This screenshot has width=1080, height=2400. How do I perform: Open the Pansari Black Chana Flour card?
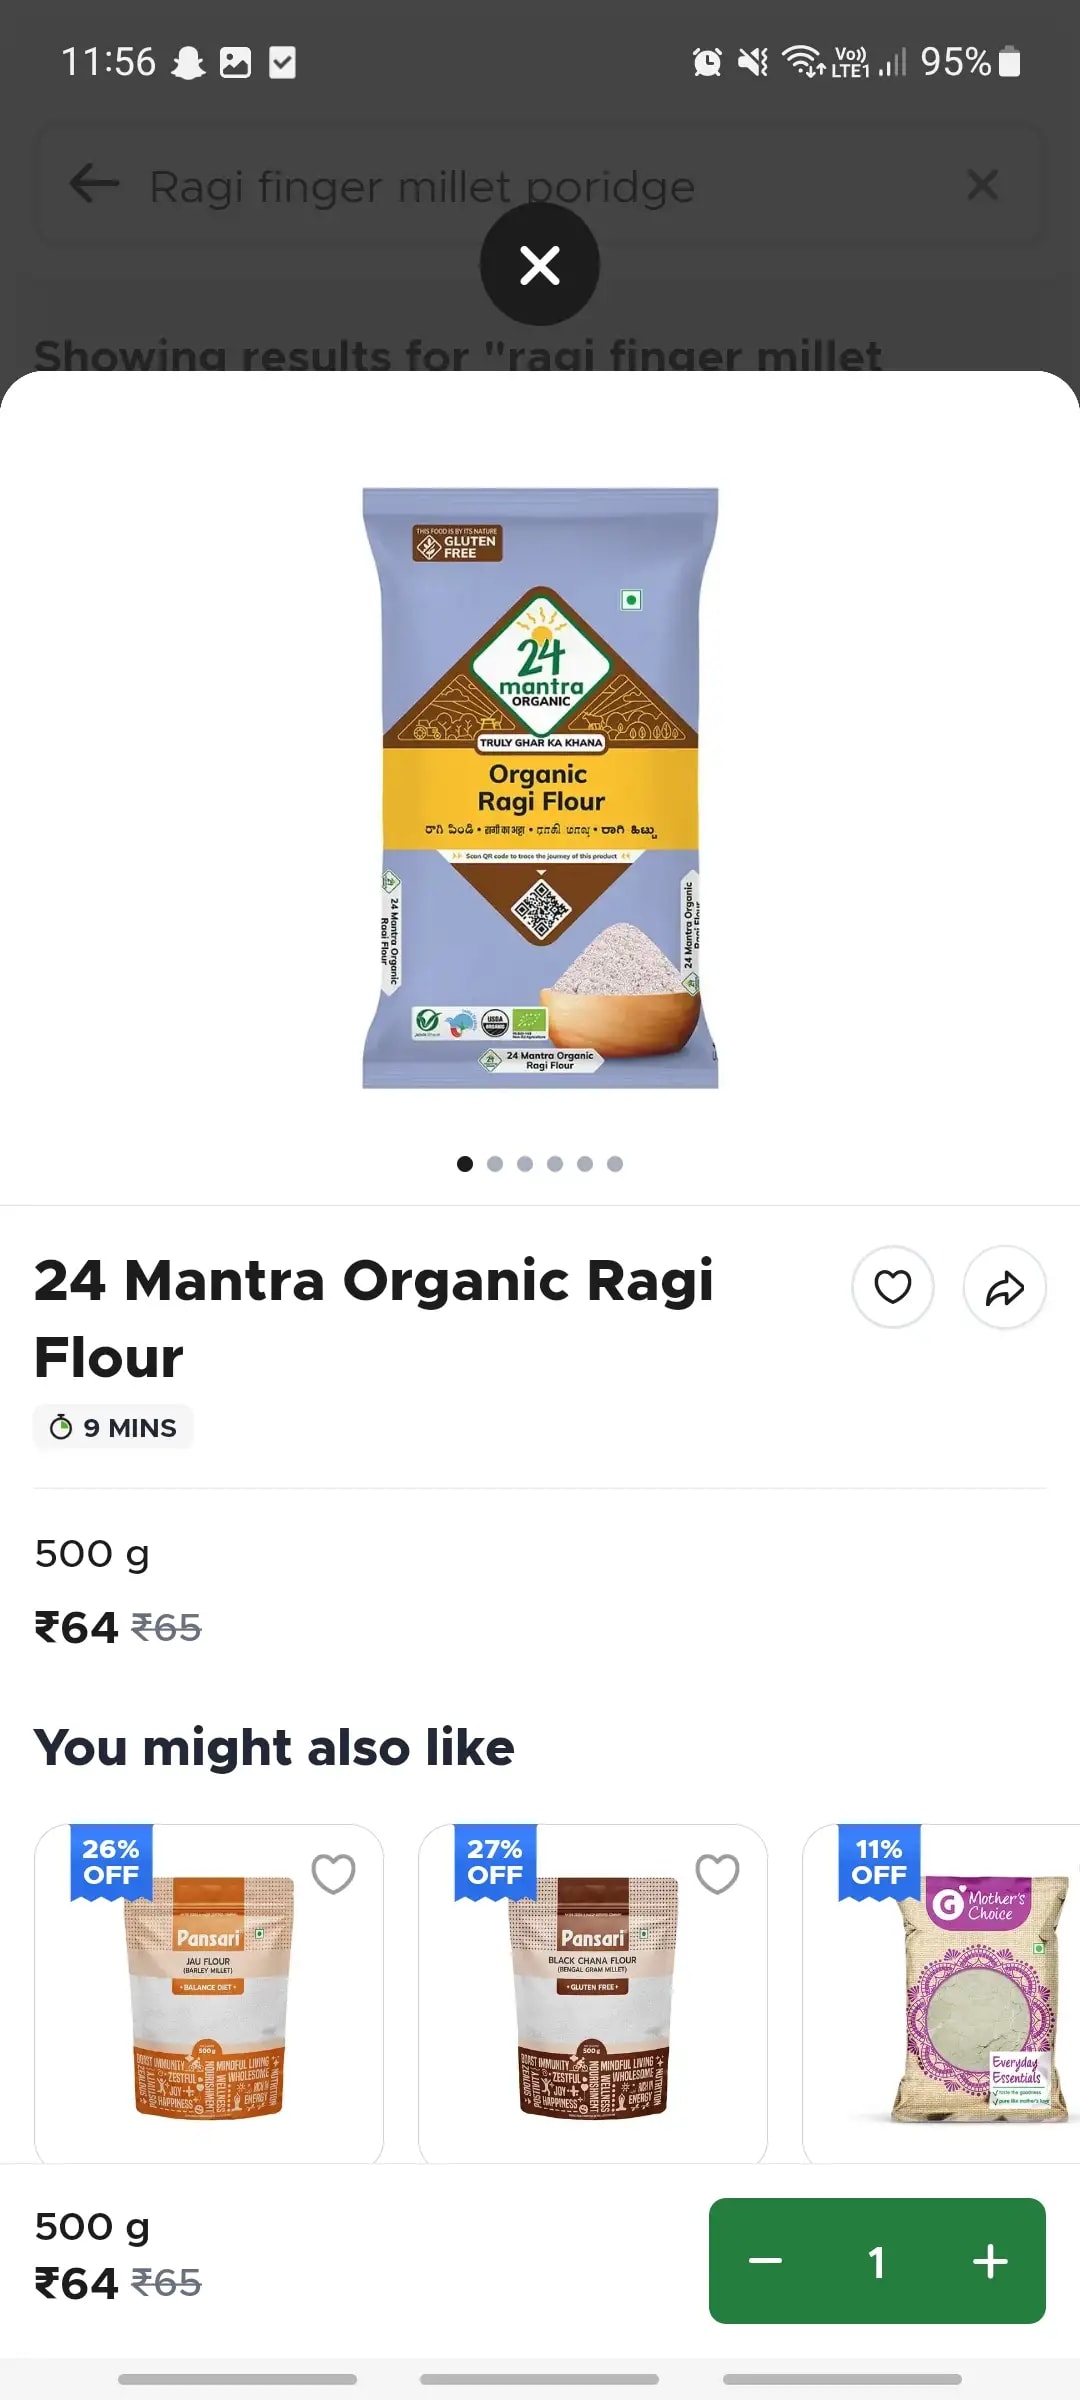tap(593, 2000)
